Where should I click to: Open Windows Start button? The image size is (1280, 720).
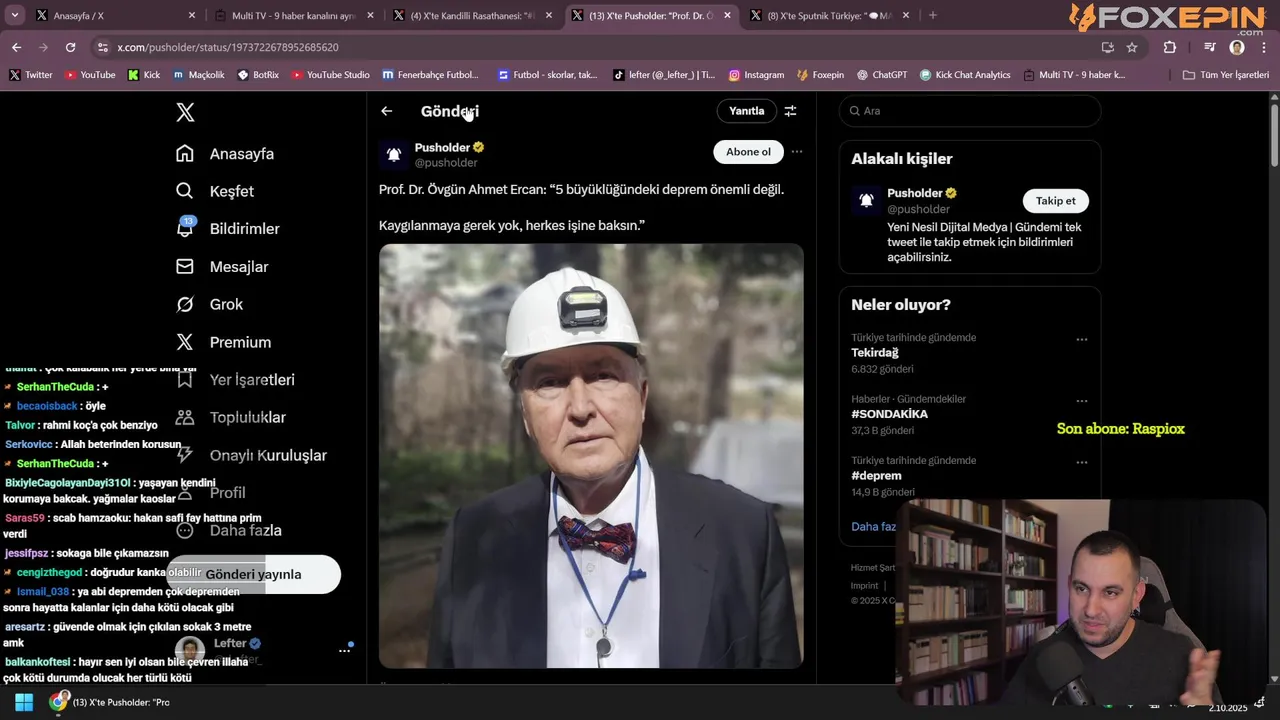click(24, 702)
